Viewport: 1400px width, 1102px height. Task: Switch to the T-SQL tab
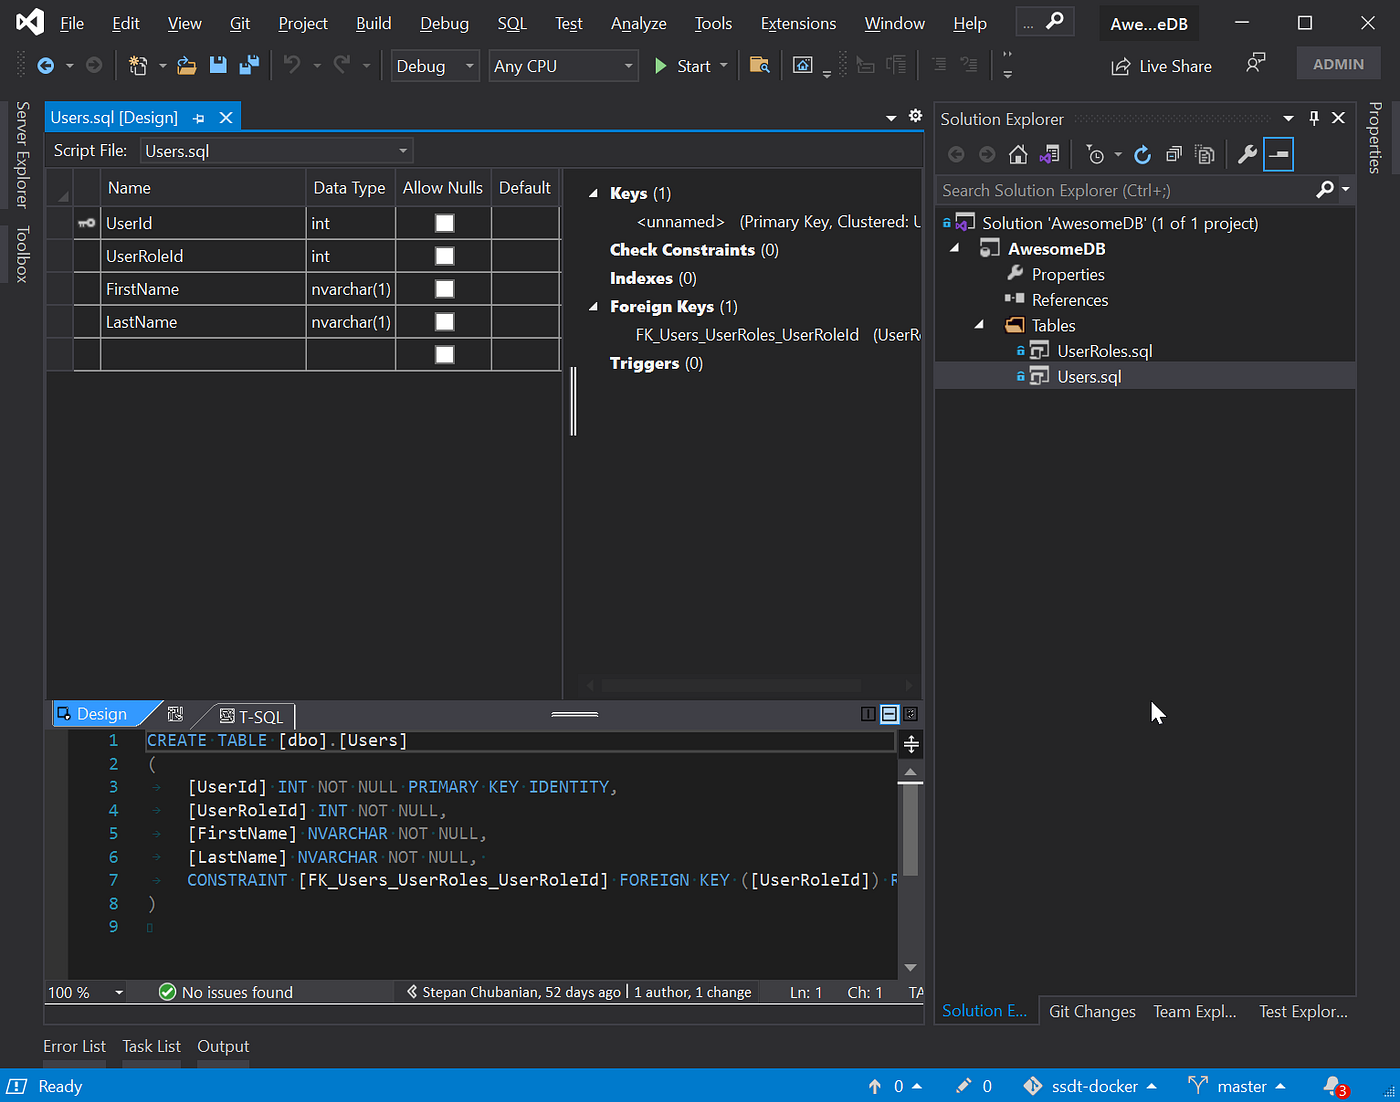(x=252, y=716)
